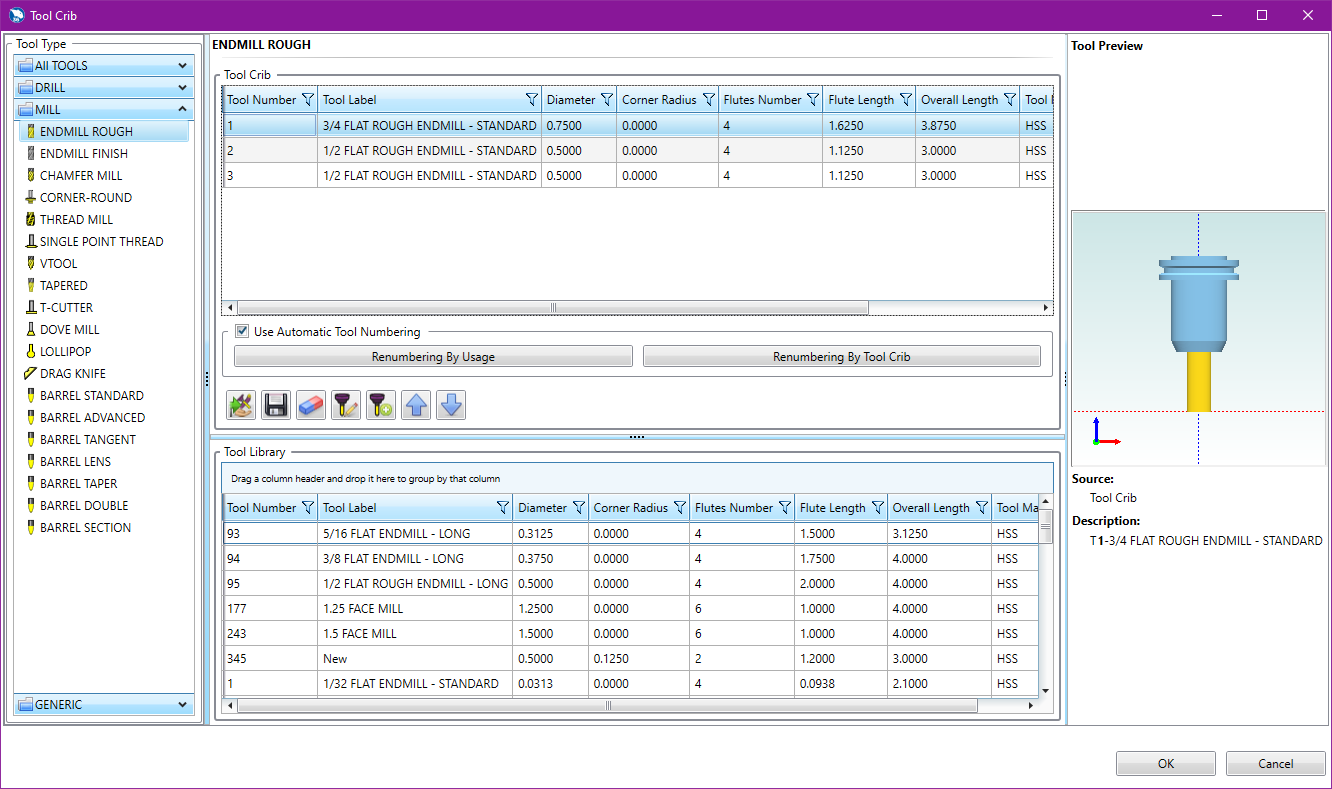
Task: Select ENDMILL FINISH tool type
Action: coord(84,154)
